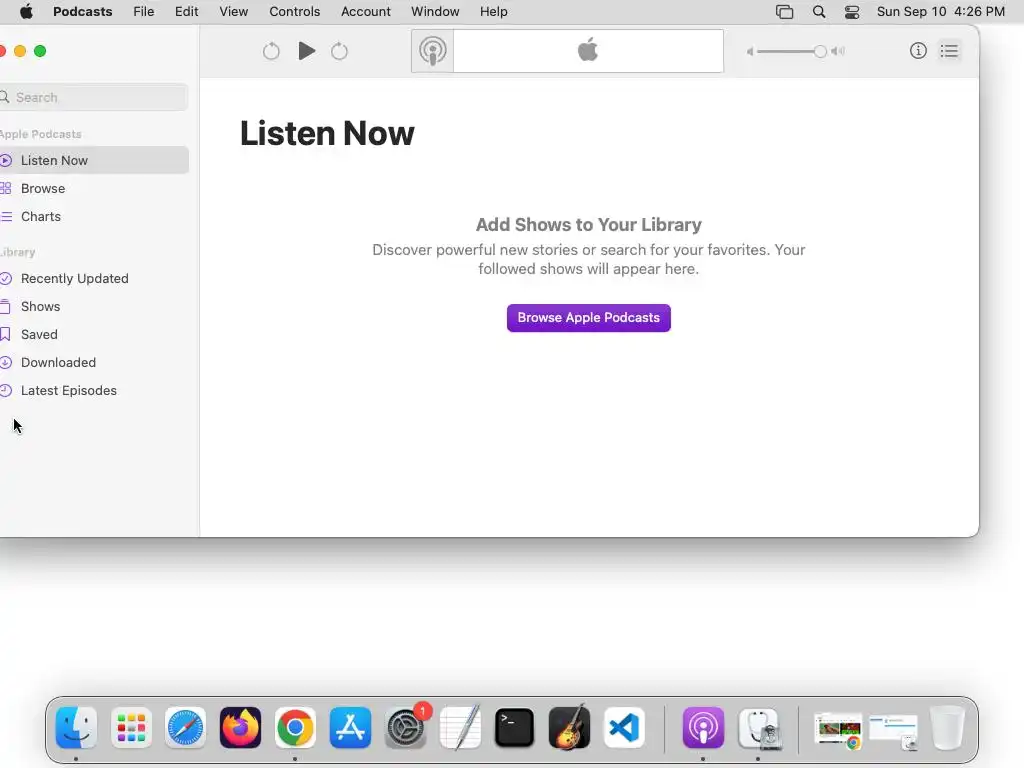The image size is (1024, 768).
Task: Open Terminal from the Dock
Action: pyautogui.click(x=515, y=728)
